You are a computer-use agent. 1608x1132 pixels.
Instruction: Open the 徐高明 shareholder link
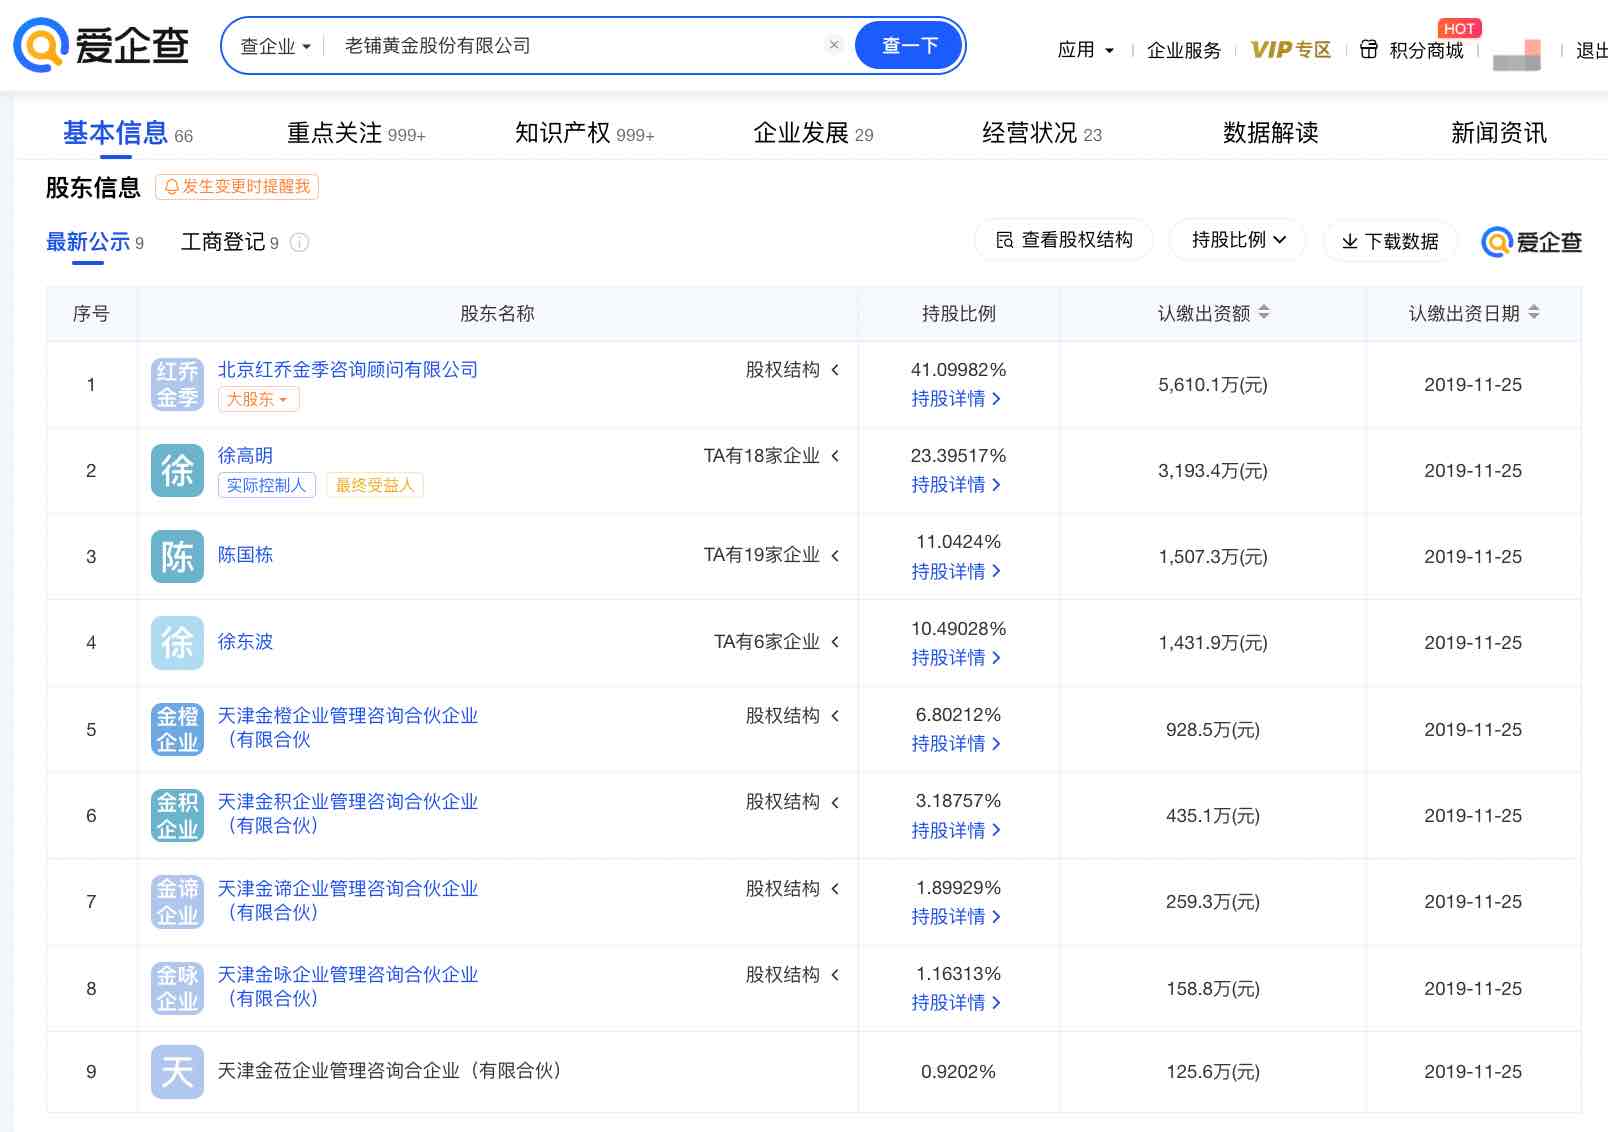(245, 455)
